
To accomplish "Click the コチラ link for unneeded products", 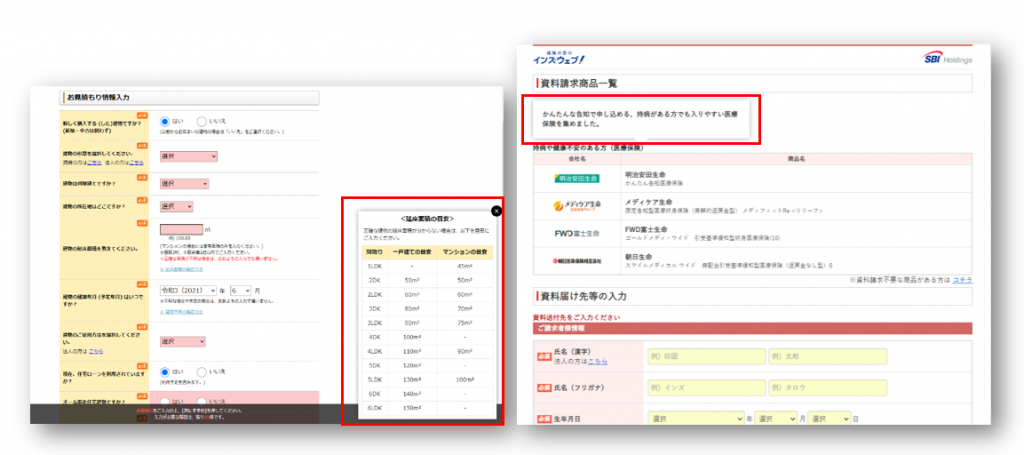I will click(962, 279).
